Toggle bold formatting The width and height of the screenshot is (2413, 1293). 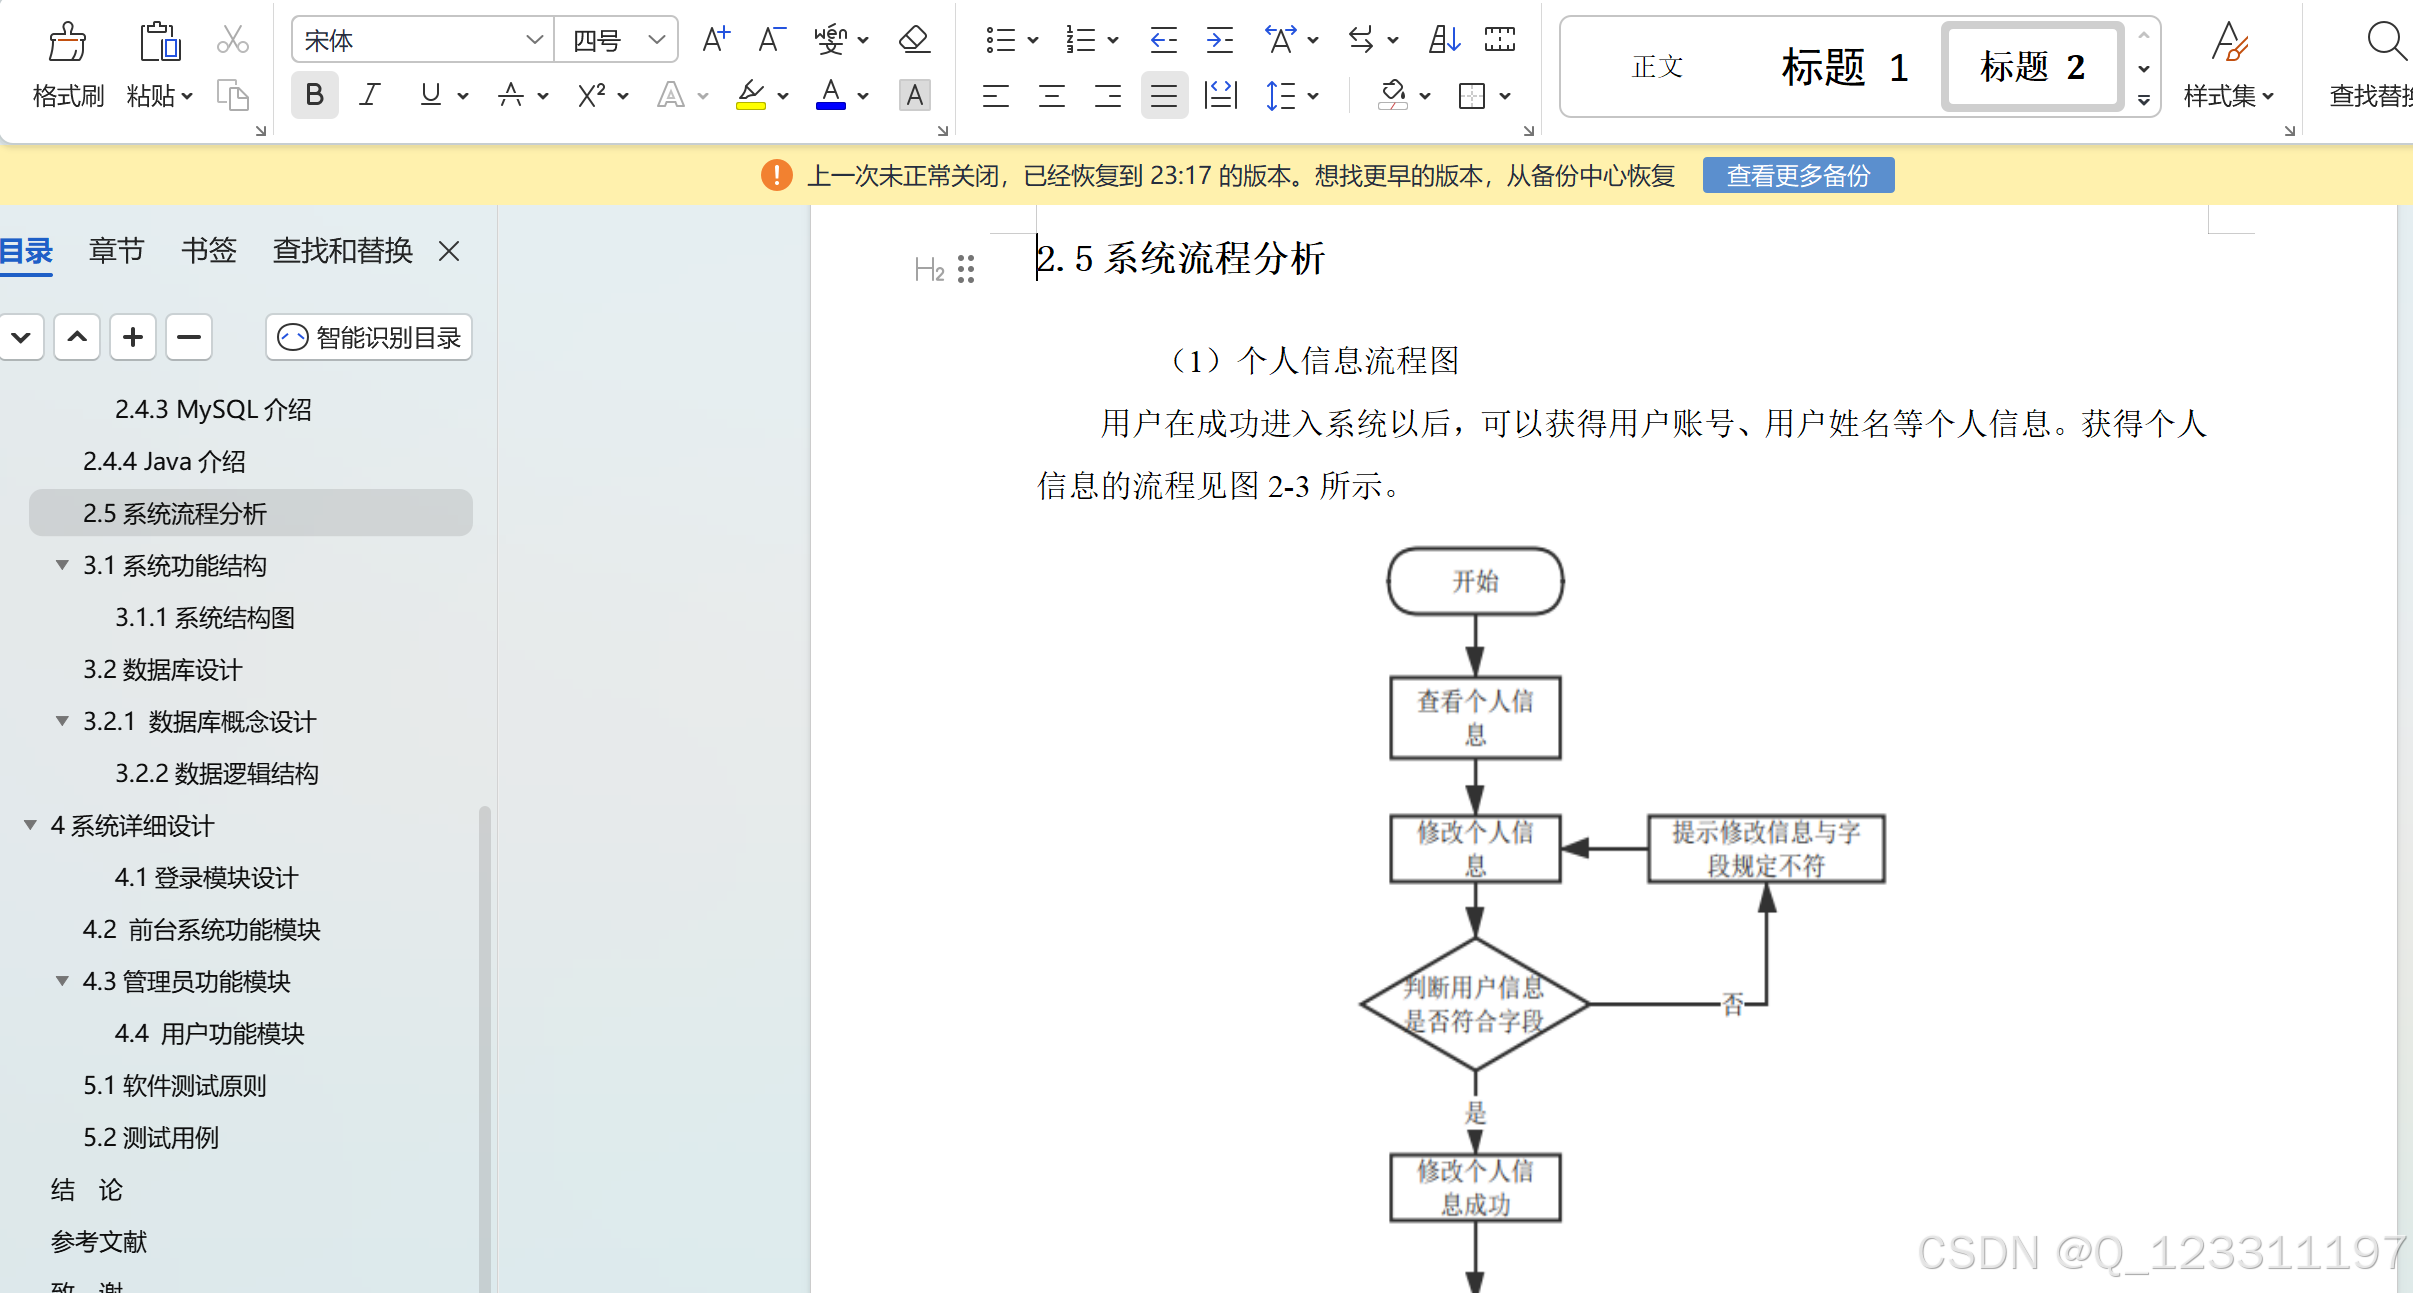tap(314, 95)
